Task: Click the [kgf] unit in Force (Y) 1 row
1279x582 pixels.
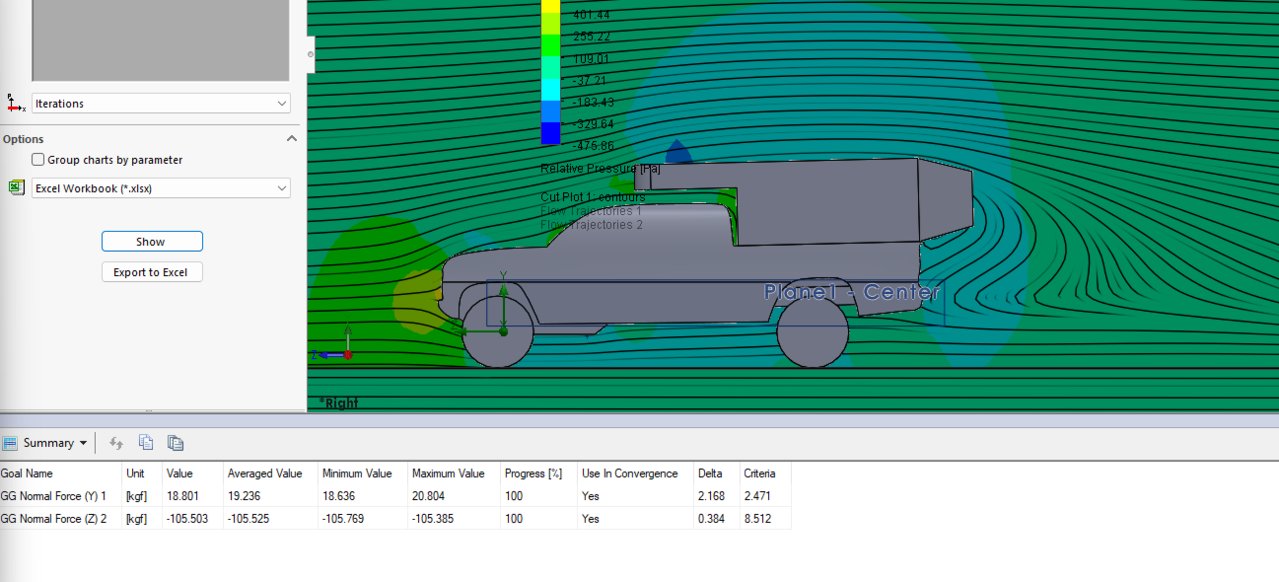Action: coord(137,494)
